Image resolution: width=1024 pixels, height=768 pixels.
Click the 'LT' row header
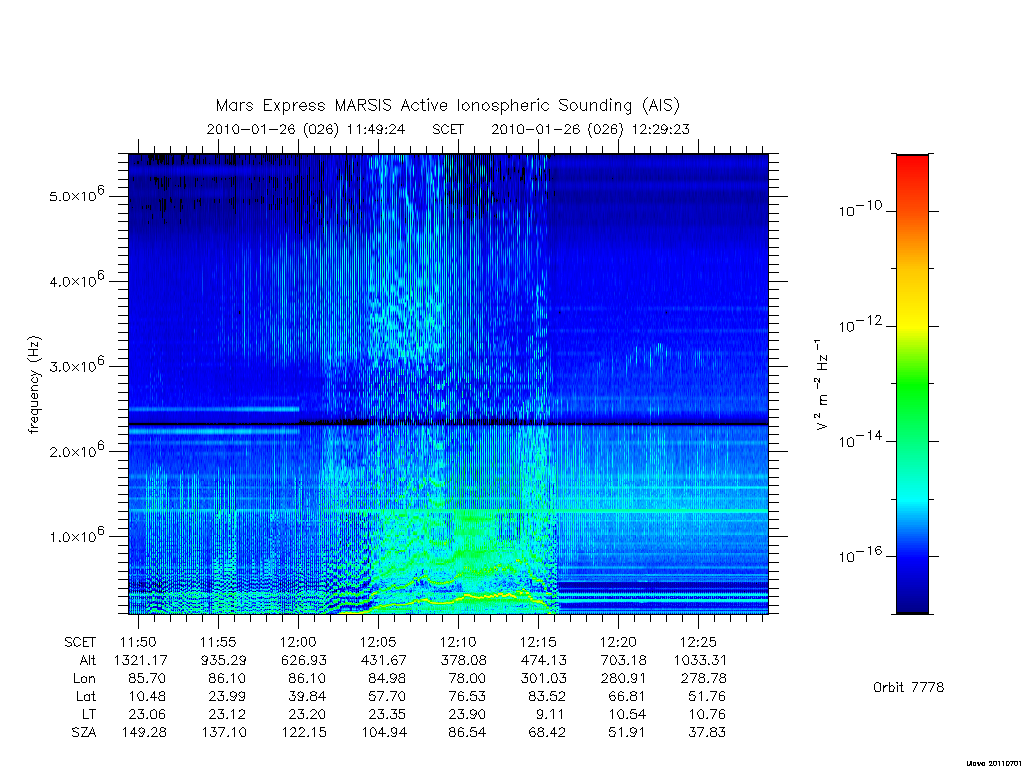click(89, 714)
